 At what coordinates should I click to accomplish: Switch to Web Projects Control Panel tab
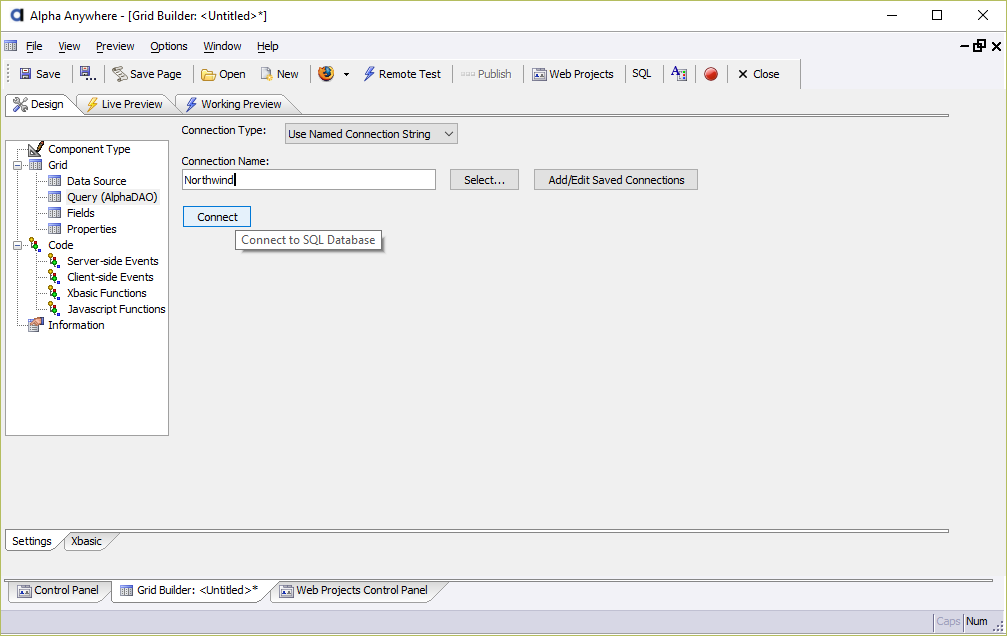pos(354,590)
